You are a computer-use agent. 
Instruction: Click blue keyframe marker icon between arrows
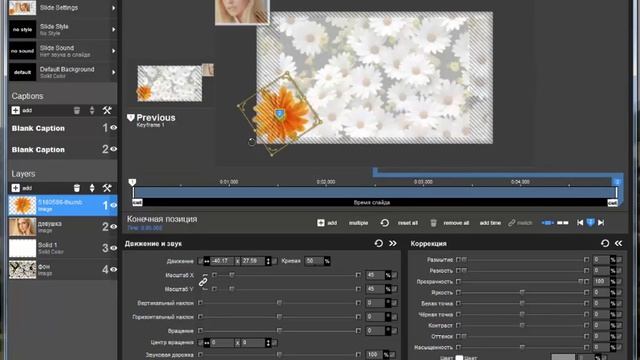590,222
